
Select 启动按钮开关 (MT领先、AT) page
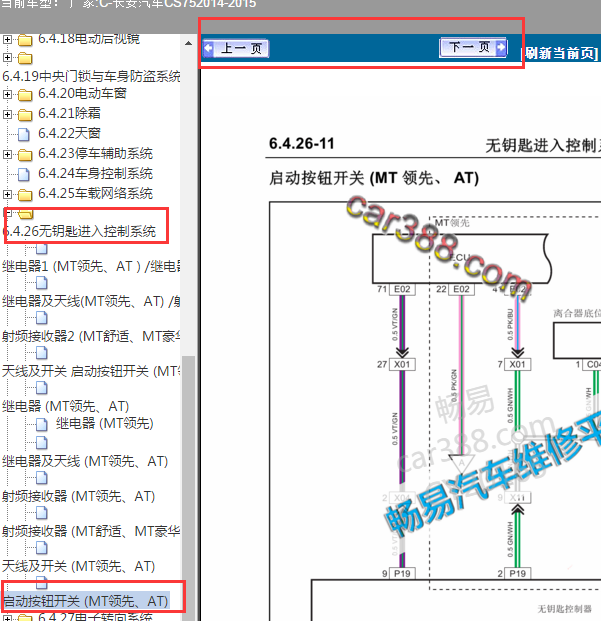click(86, 601)
